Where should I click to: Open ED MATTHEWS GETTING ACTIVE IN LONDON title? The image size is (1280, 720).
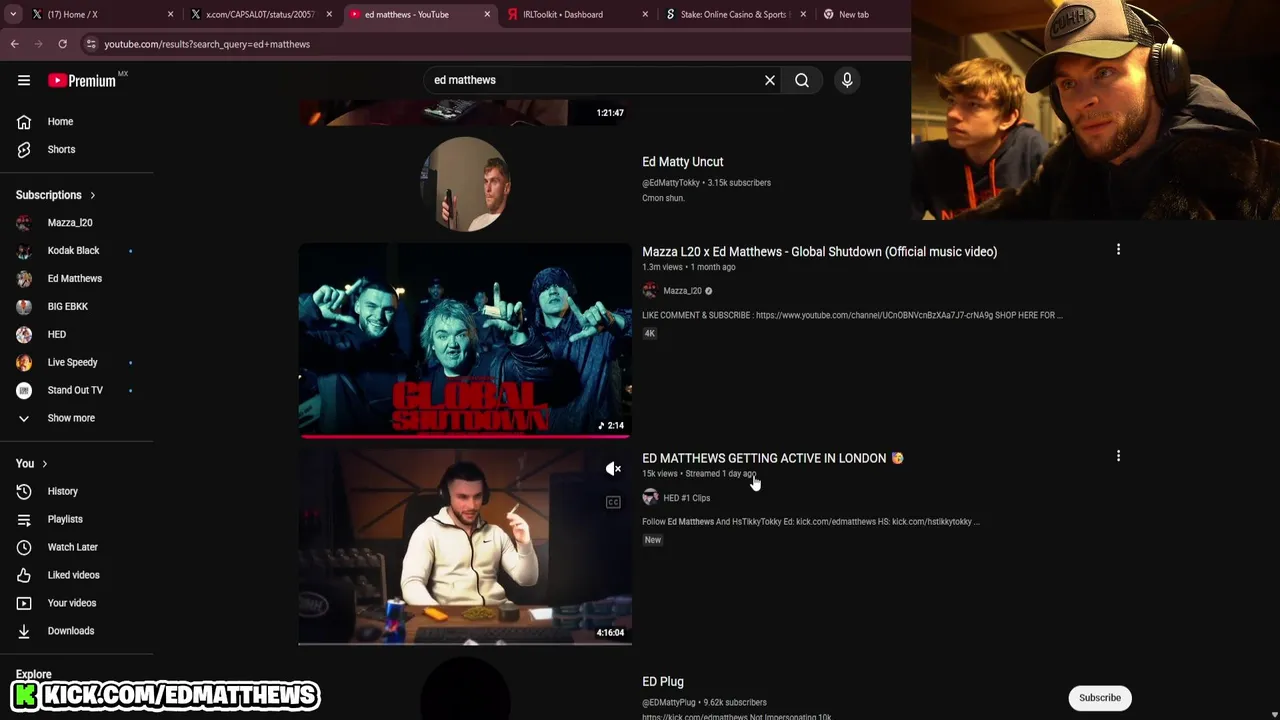pos(773,458)
